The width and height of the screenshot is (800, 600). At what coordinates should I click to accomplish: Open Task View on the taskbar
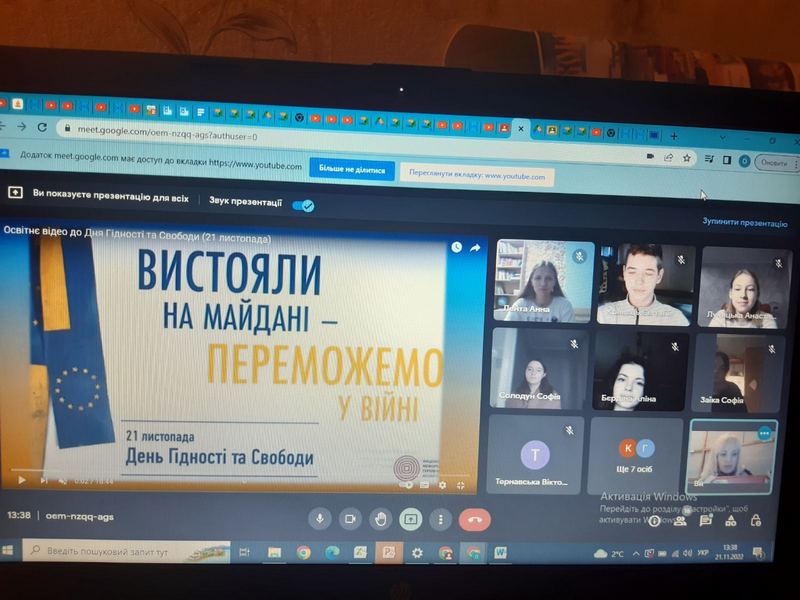click(244, 552)
